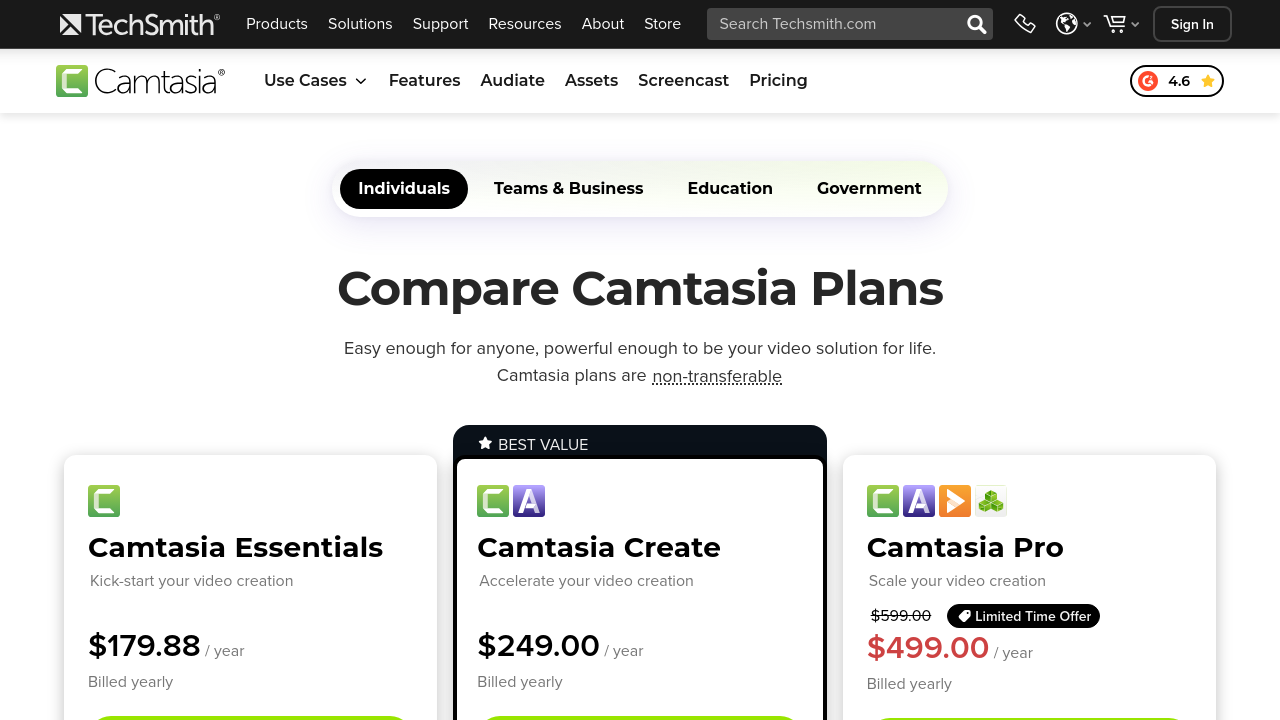Click the Screencast icon in Camtasia Pro
The image size is (1280, 720).
955,501
